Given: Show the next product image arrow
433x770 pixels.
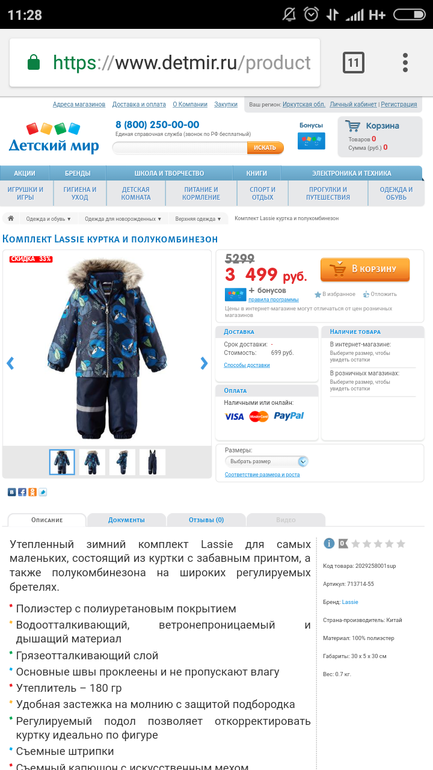Looking at the screenshot, I should tap(204, 363).
